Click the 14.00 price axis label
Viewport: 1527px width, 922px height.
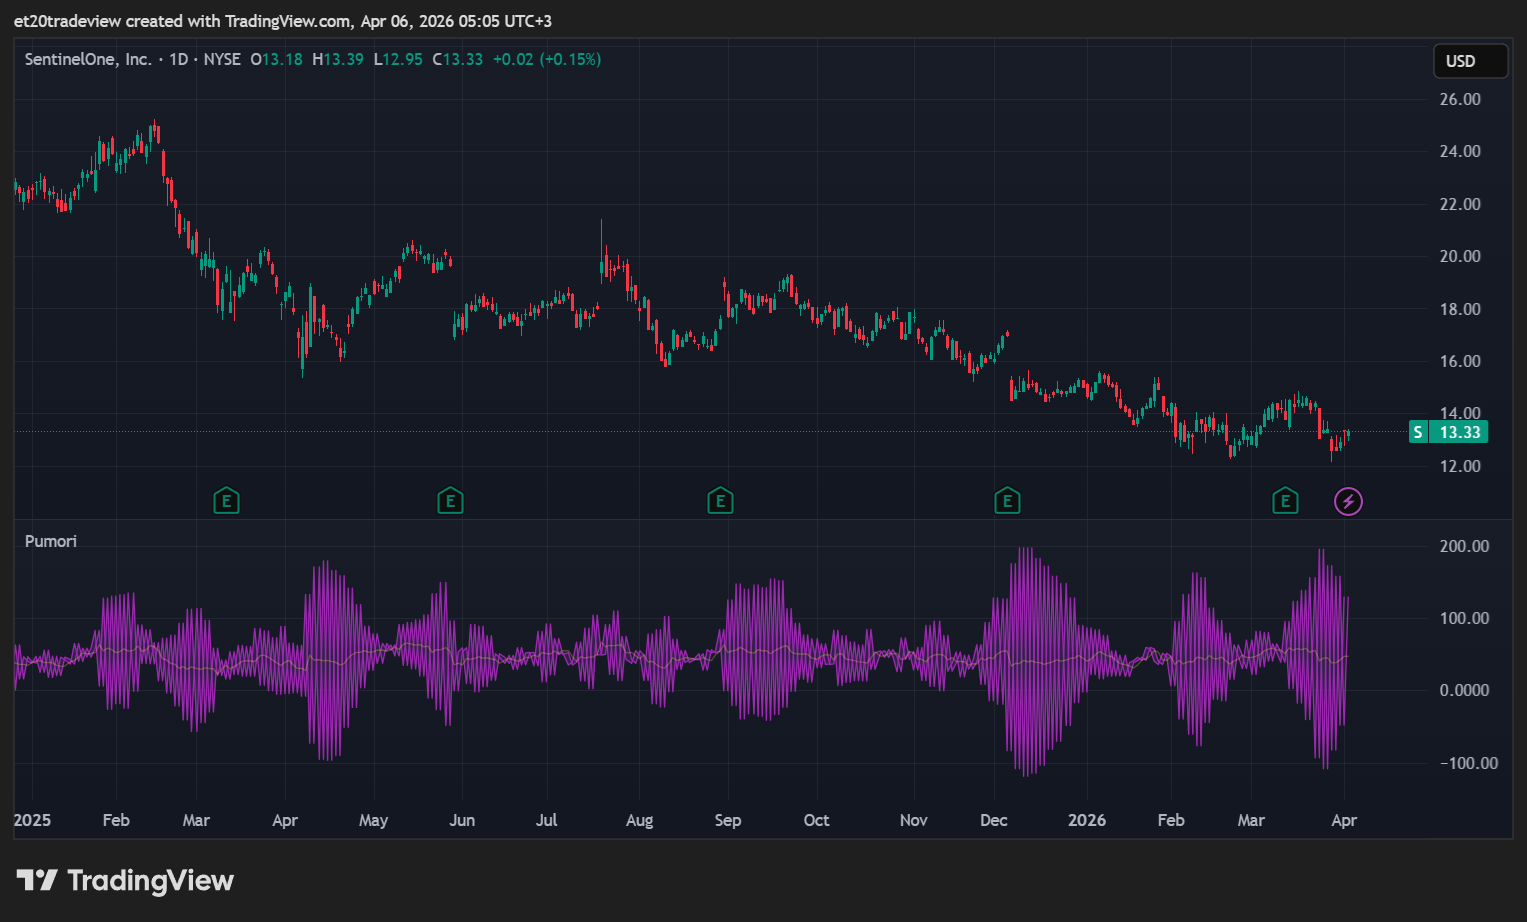point(1460,413)
